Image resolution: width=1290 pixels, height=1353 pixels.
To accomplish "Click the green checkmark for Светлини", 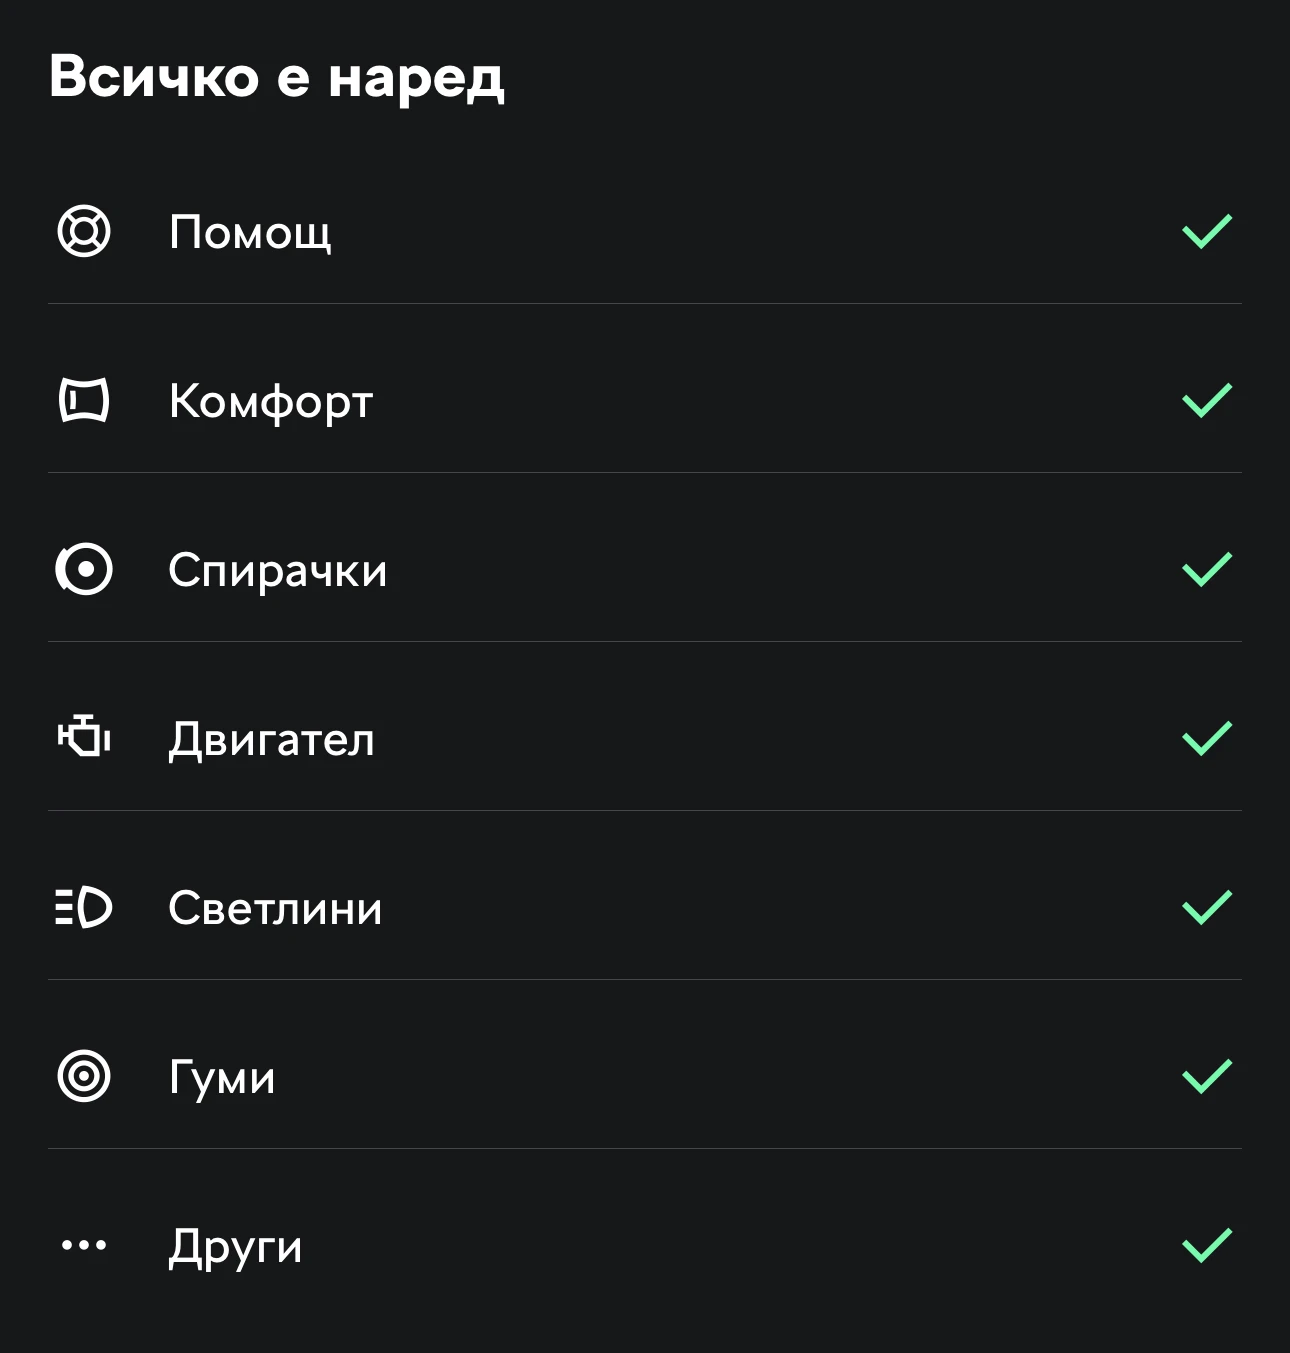I will click(x=1207, y=908).
